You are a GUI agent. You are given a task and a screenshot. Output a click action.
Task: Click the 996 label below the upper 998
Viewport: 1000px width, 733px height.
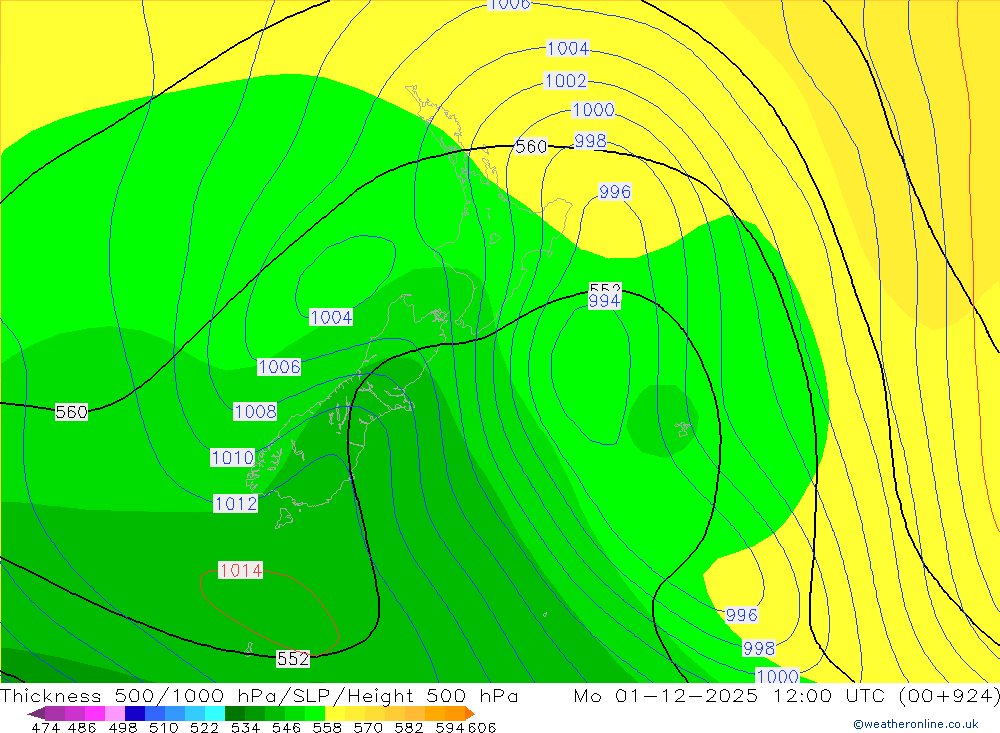tap(615, 191)
